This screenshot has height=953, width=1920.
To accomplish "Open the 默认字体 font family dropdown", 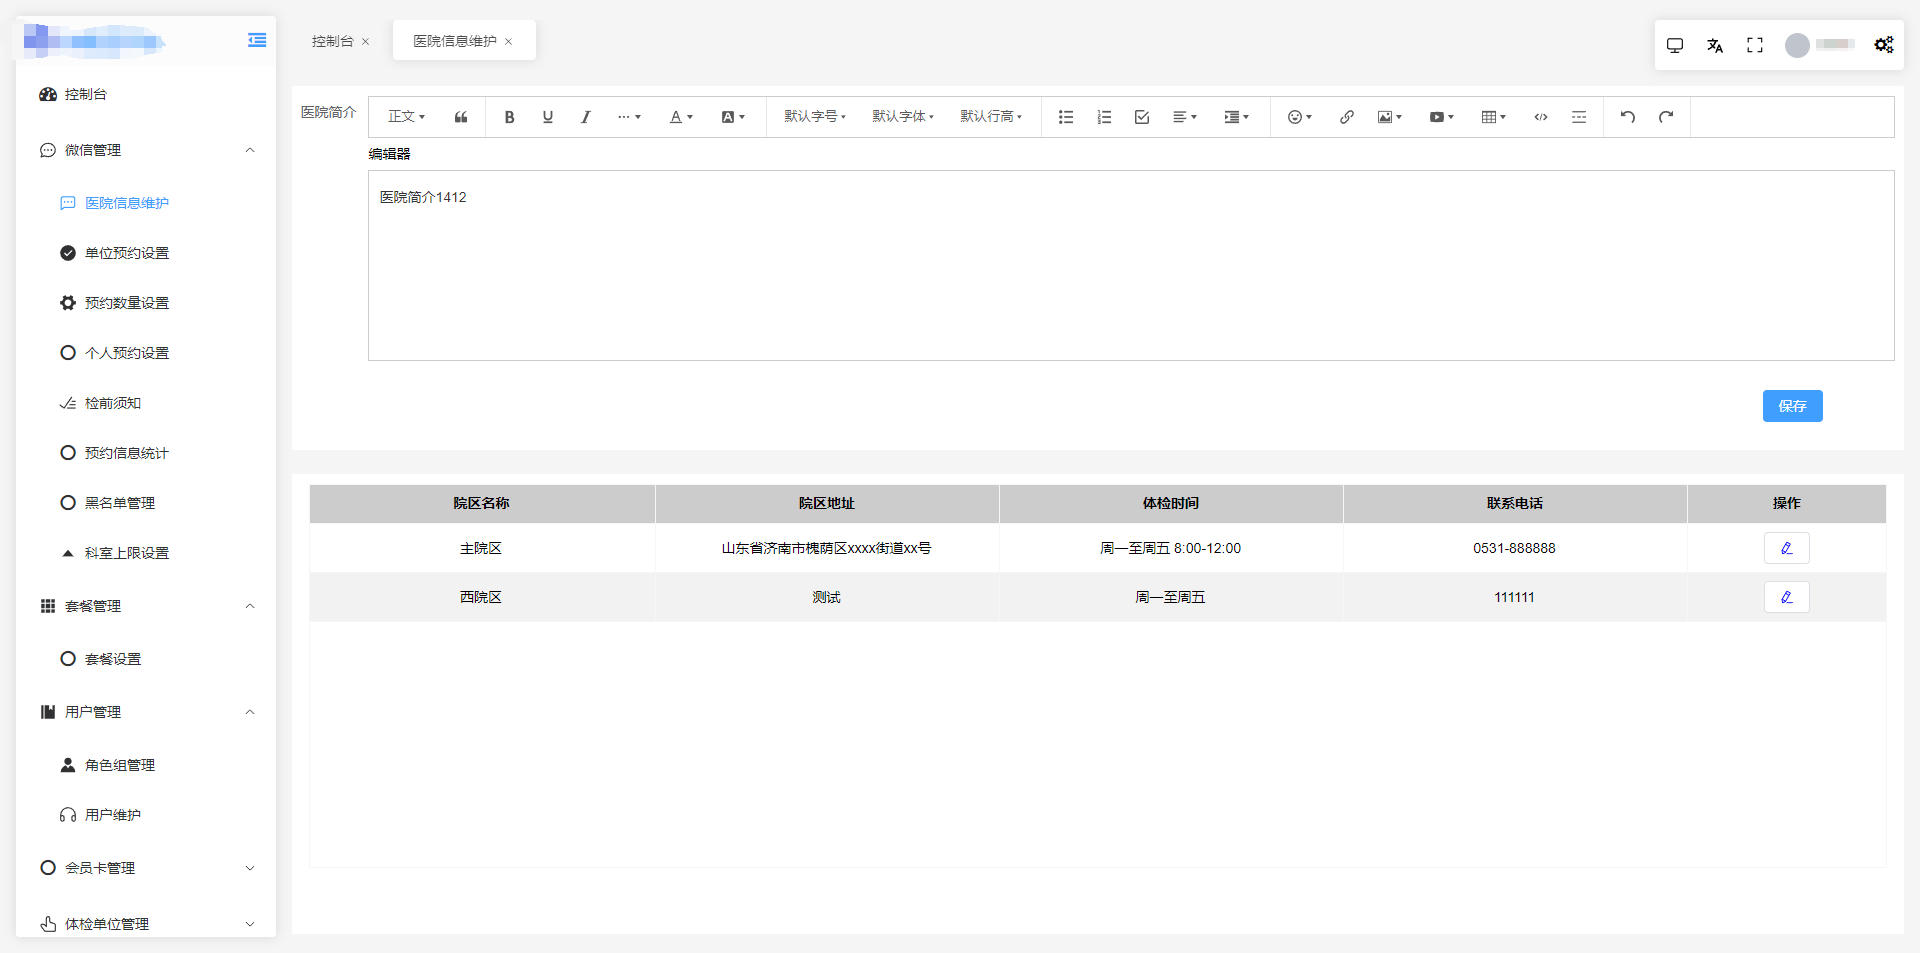I will pyautogui.click(x=903, y=117).
